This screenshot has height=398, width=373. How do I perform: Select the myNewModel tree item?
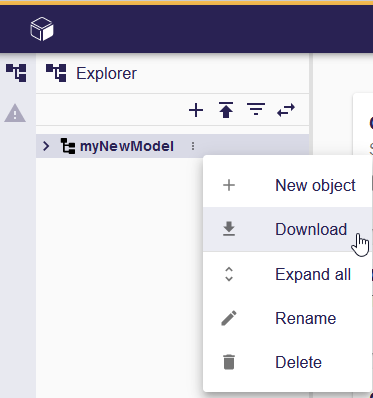[x=127, y=146]
